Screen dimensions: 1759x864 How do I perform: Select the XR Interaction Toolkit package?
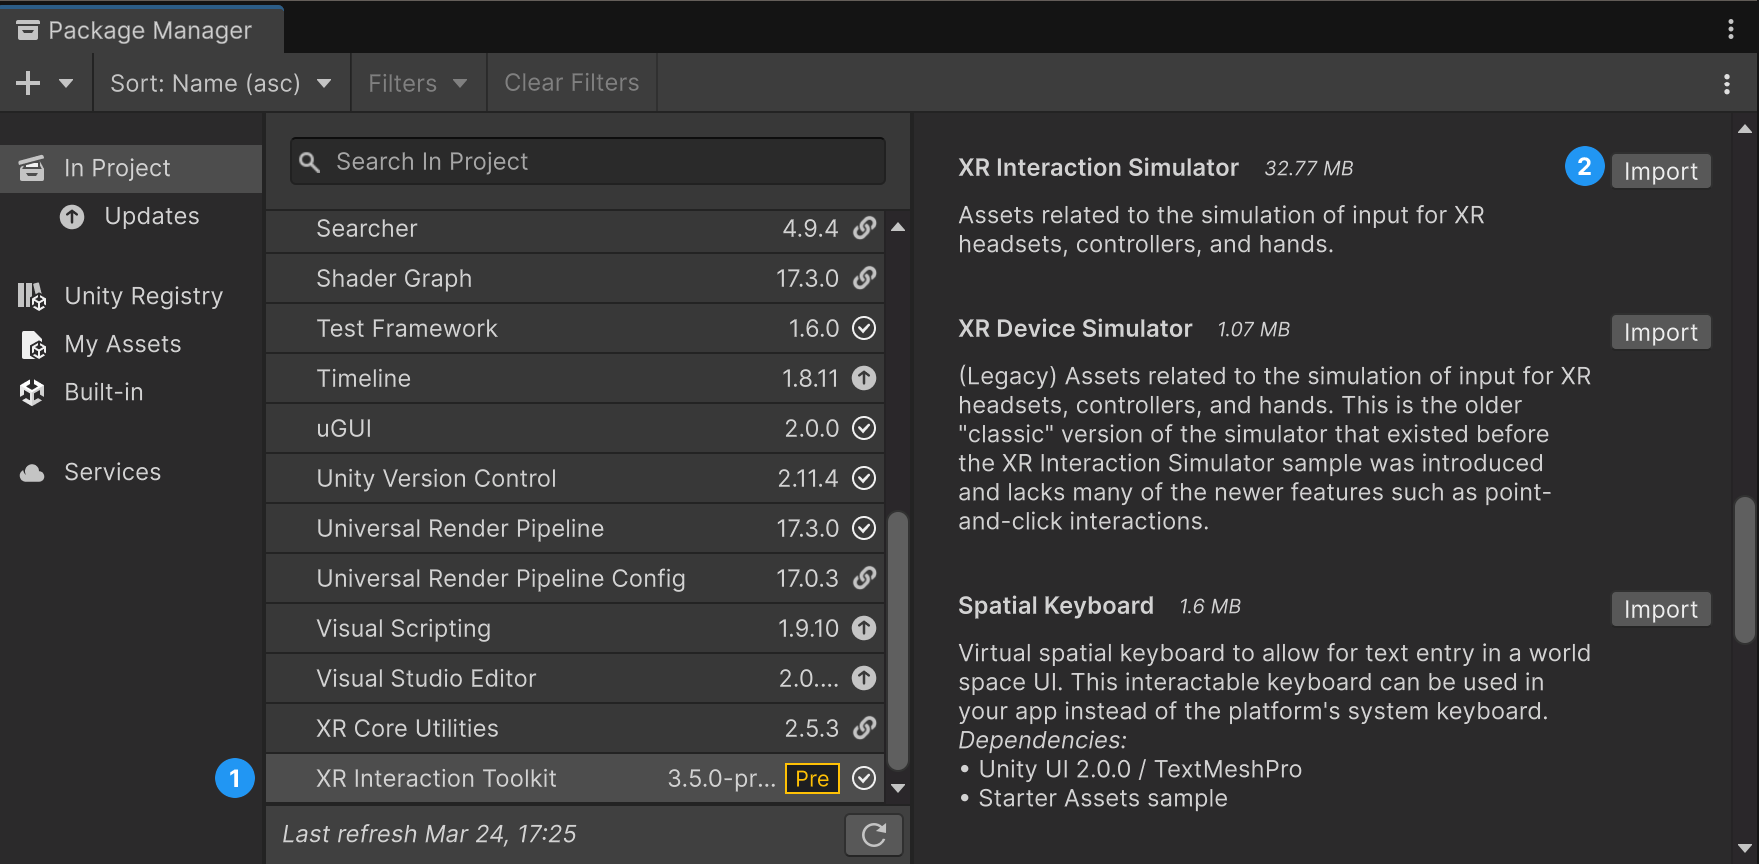pyautogui.click(x=575, y=778)
